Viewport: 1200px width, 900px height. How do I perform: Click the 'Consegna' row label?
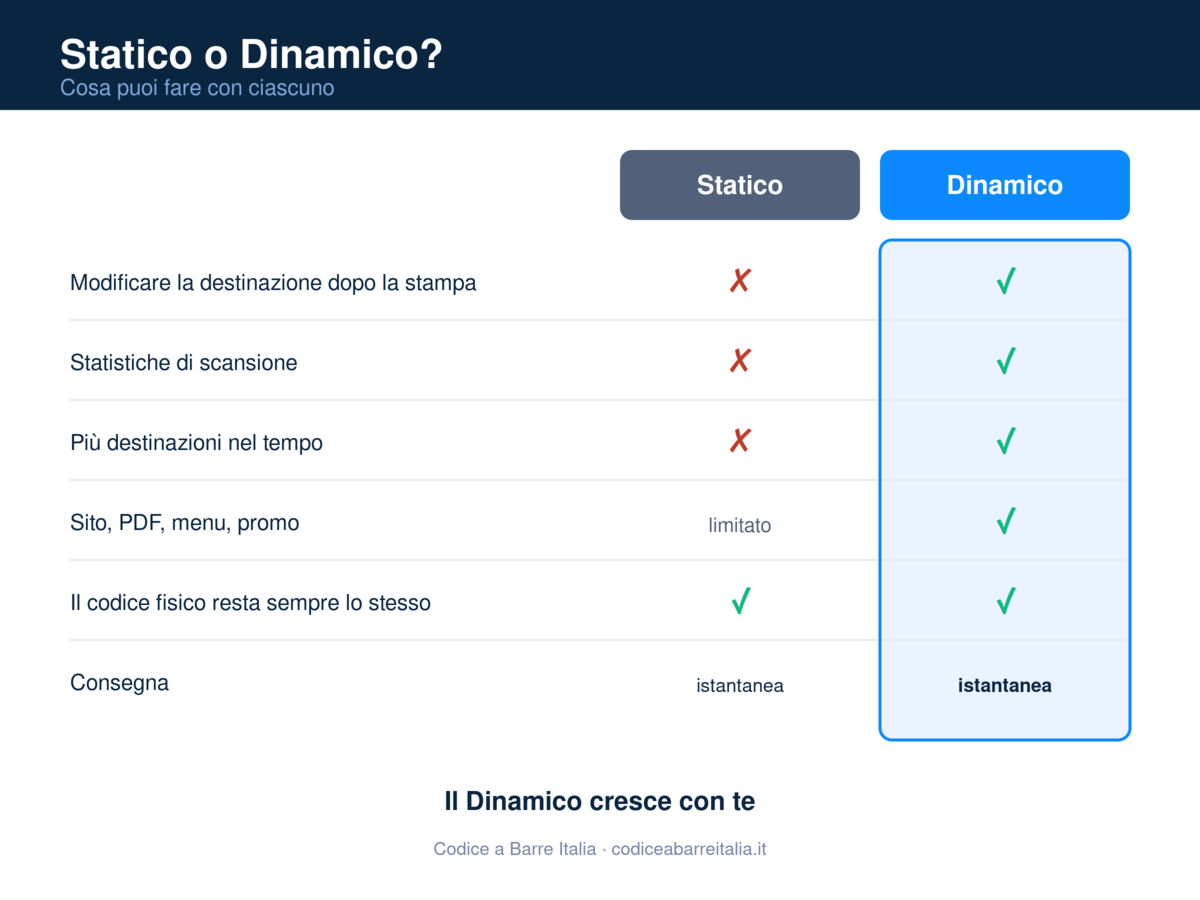[x=119, y=683]
